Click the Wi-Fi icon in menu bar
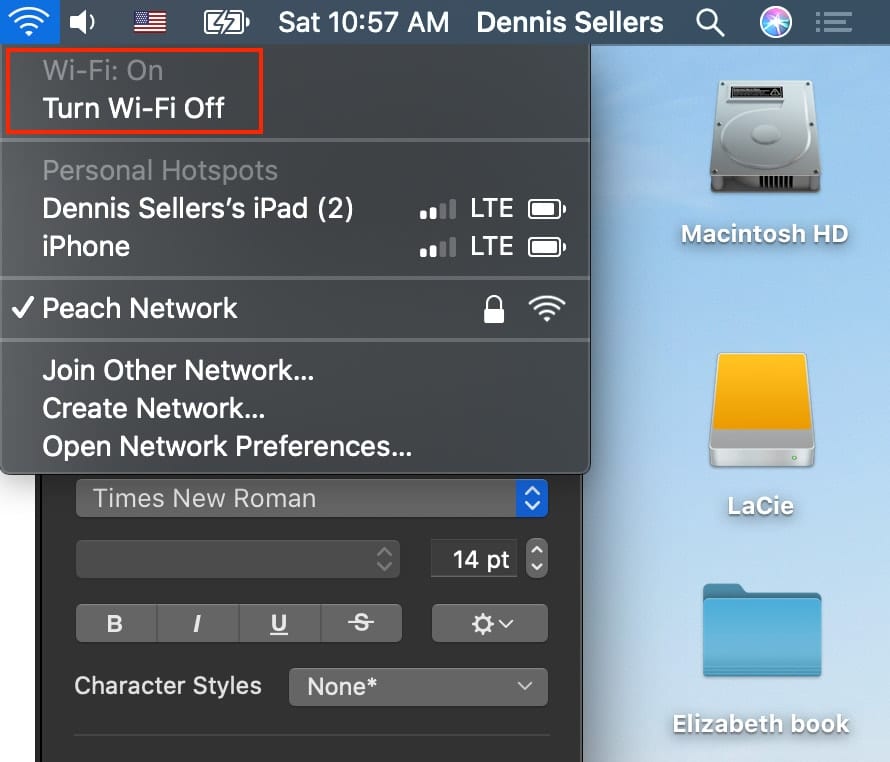 (x=28, y=21)
